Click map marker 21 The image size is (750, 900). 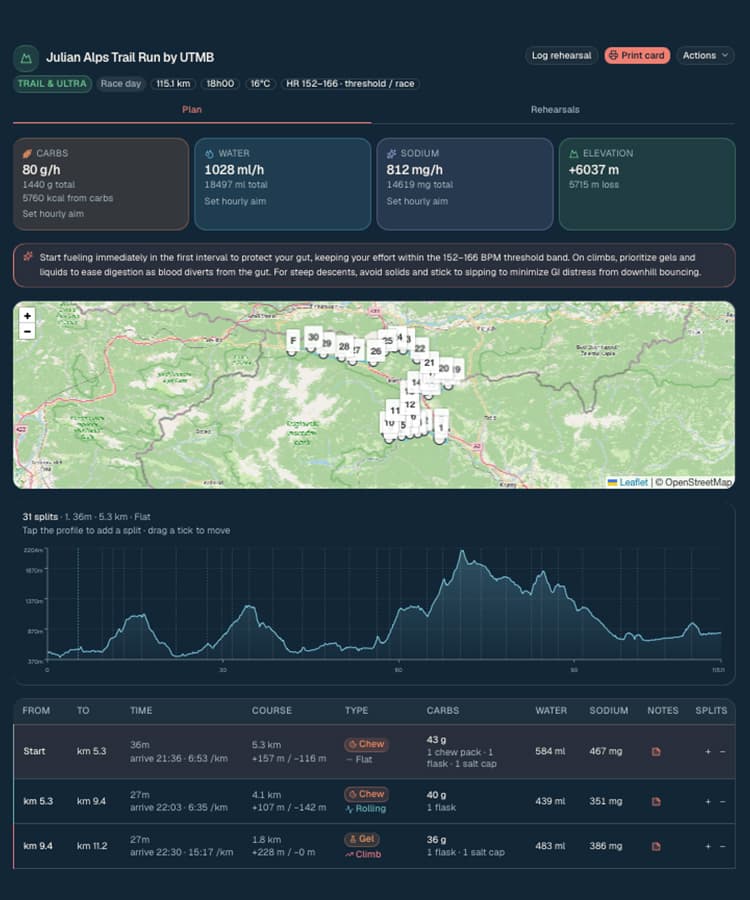coord(429,363)
